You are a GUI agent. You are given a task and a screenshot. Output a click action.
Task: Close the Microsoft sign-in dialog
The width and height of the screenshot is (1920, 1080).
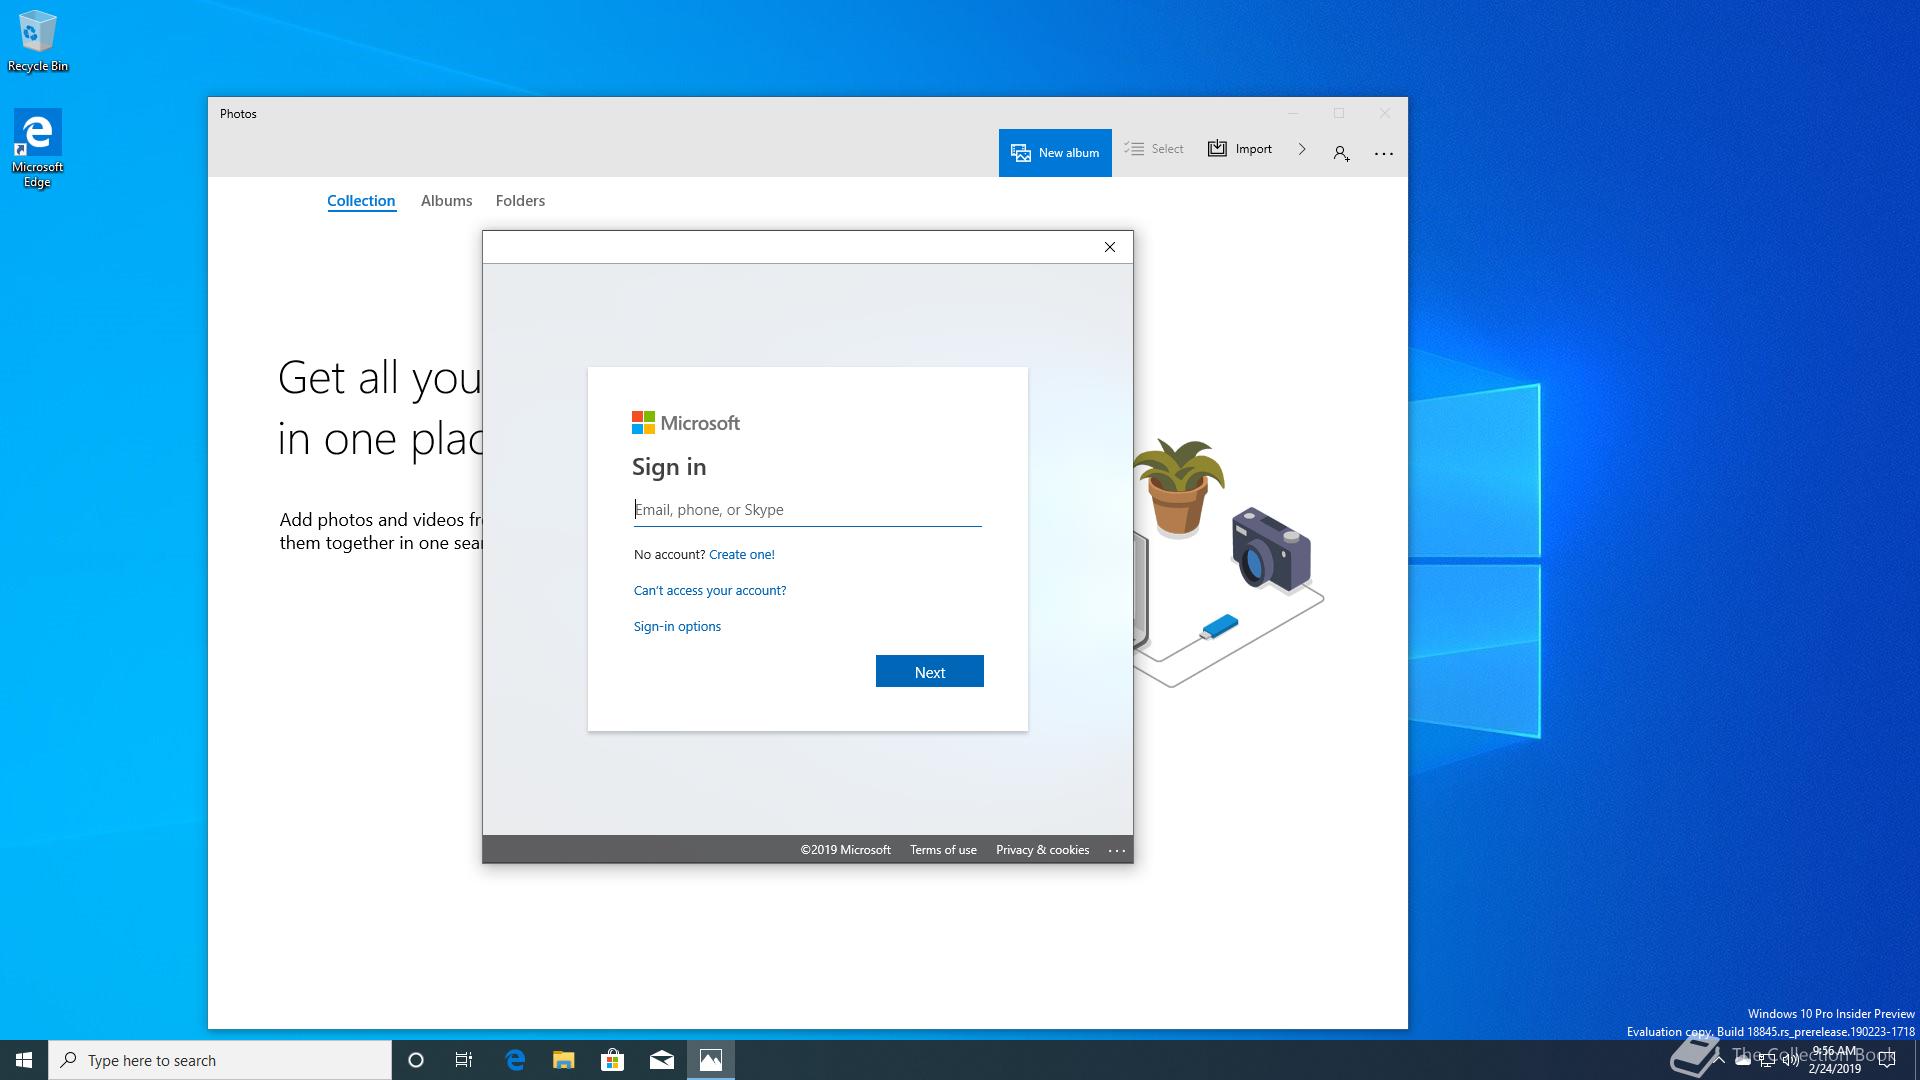1110,247
